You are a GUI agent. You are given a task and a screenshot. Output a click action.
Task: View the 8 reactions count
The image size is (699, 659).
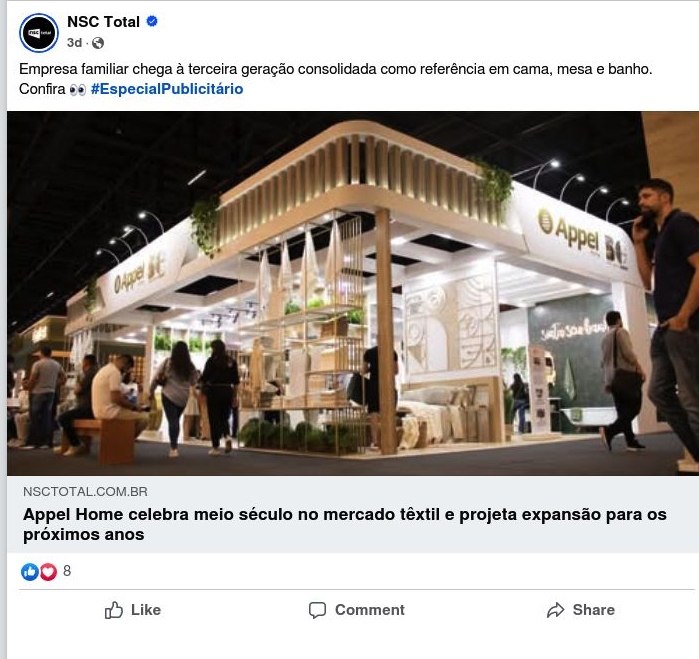(67, 571)
